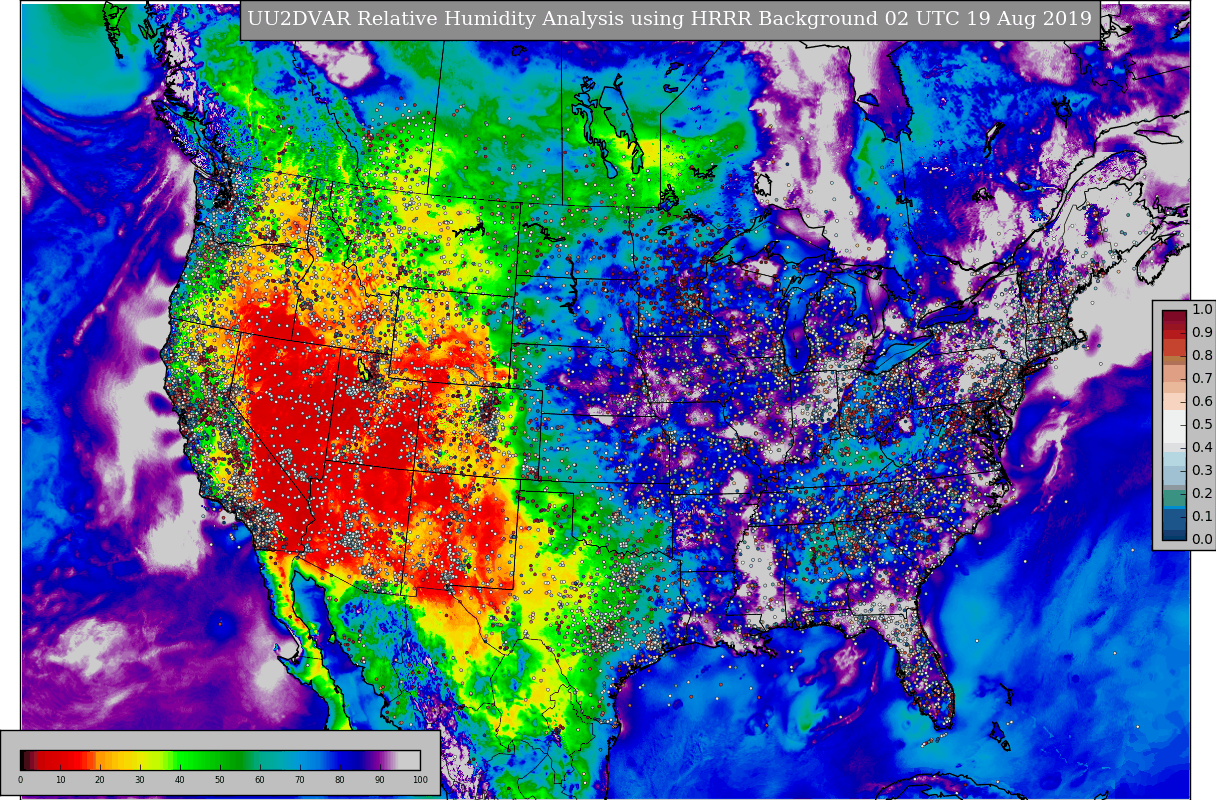The image size is (1216, 800).
Task: Click the 0.0 label on the vertical colorbar
Action: tap(1202, 540)
